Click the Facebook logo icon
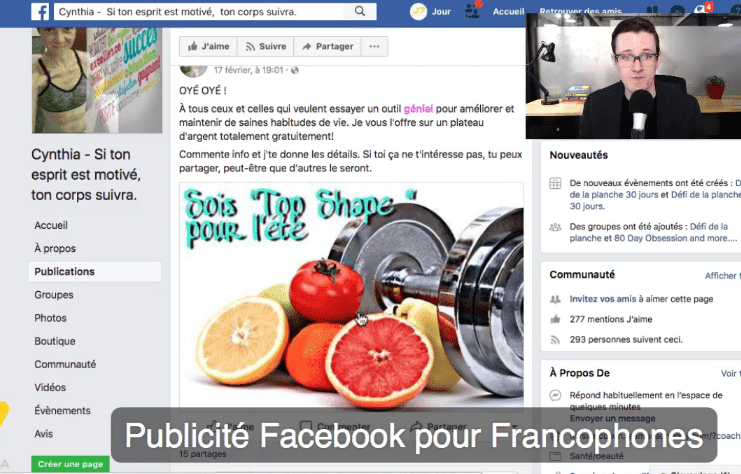The width and height of the screenshot is (741, 474). coord(40,11)
